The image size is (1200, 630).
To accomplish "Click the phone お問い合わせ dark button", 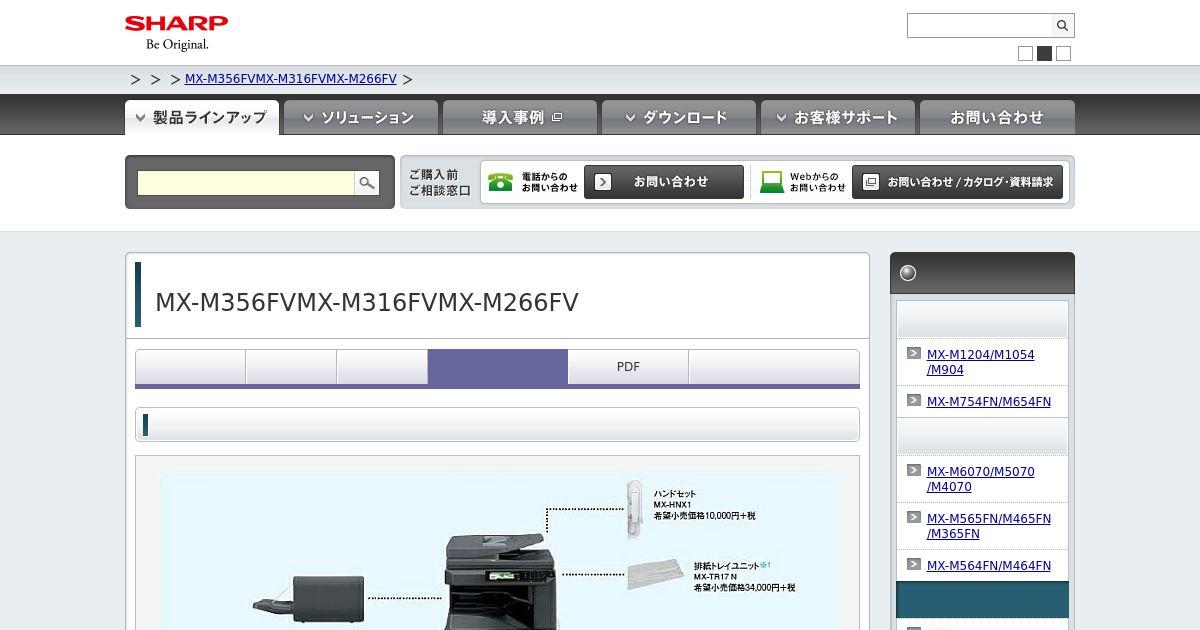I will point(664,182).
